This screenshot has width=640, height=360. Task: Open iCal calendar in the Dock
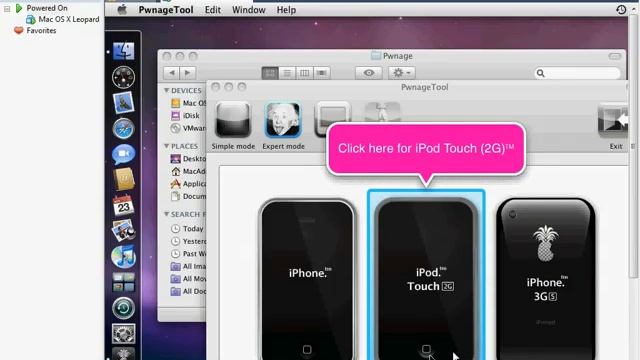(123, 205)
